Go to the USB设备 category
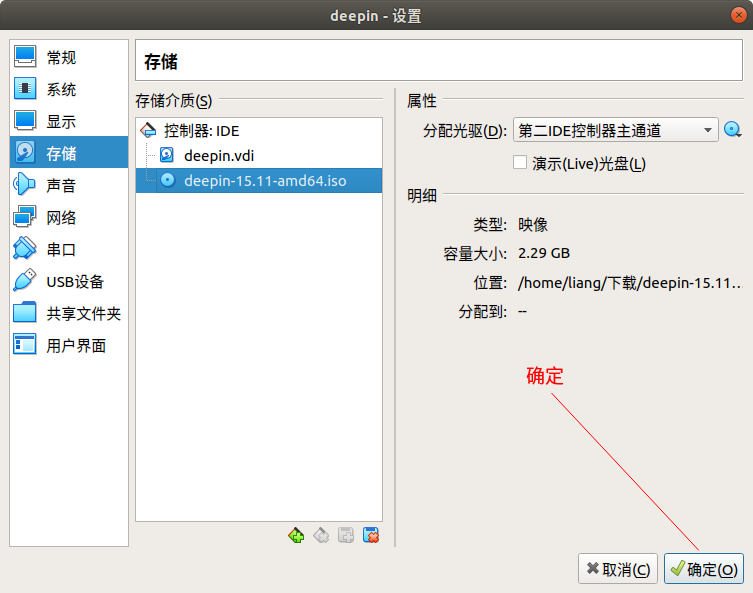The height and width of the screenshot is (593, 753). coord(69,281)
